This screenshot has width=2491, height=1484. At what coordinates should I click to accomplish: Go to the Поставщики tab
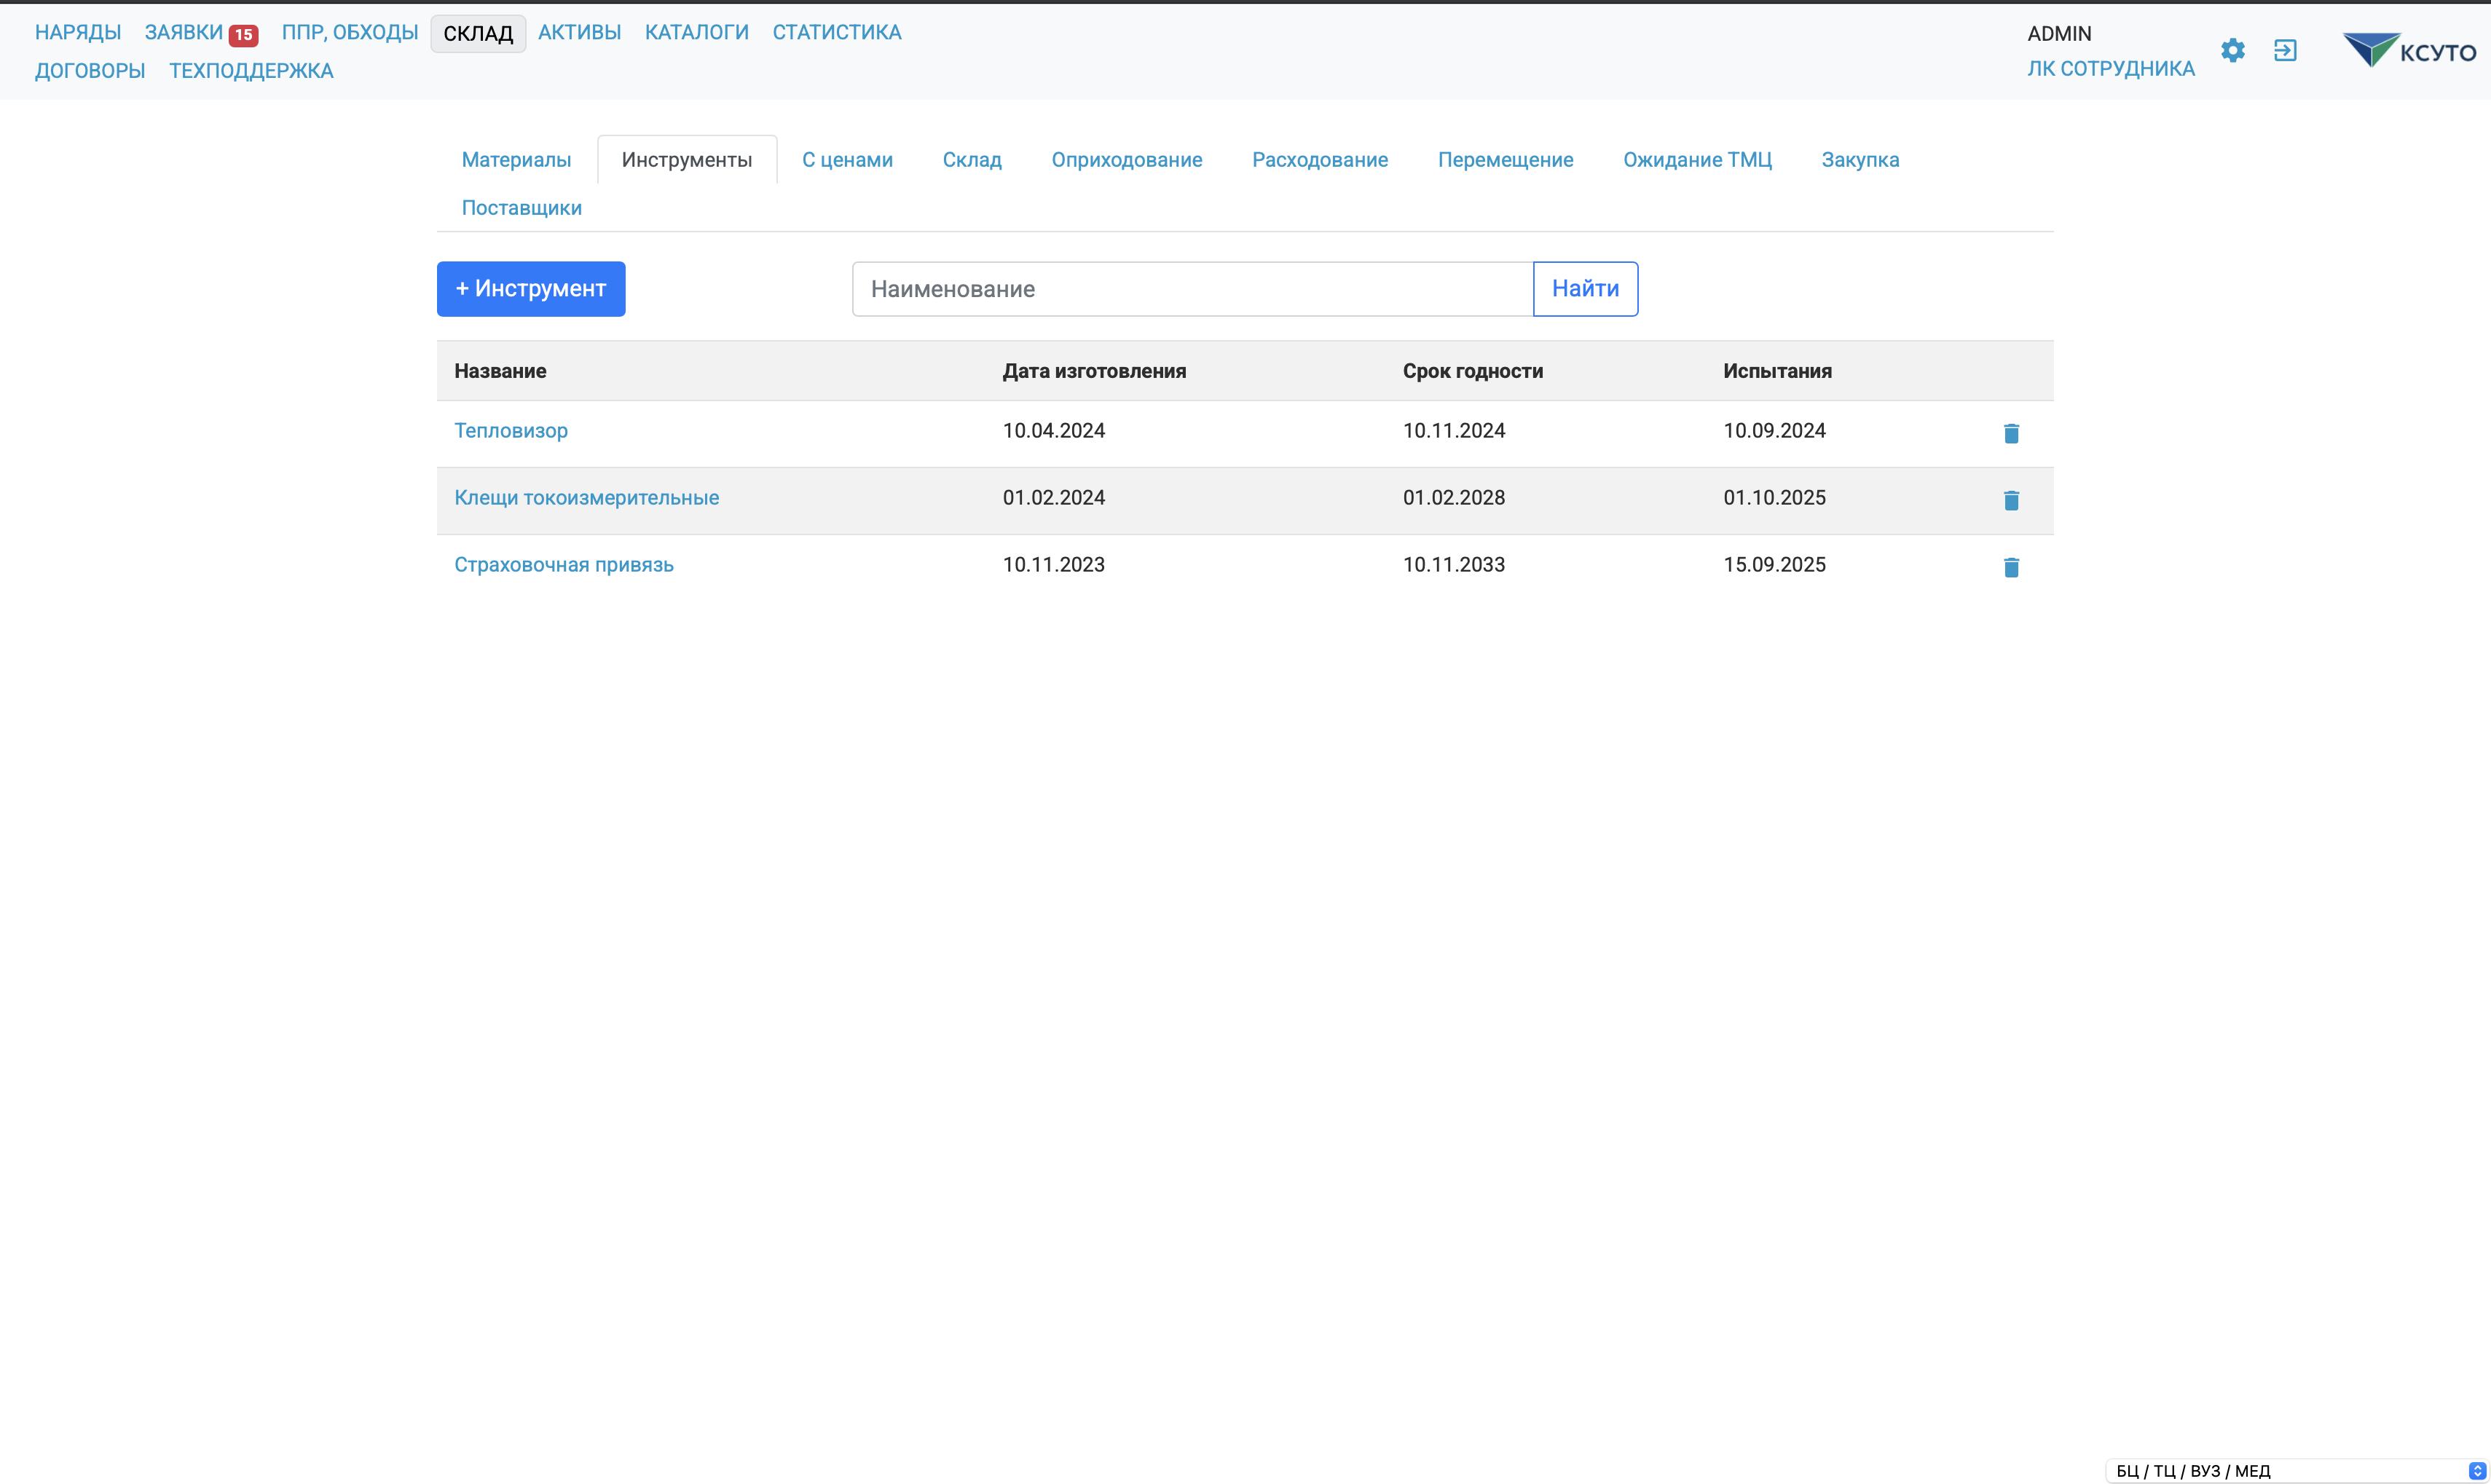click(x=521, y=208)
